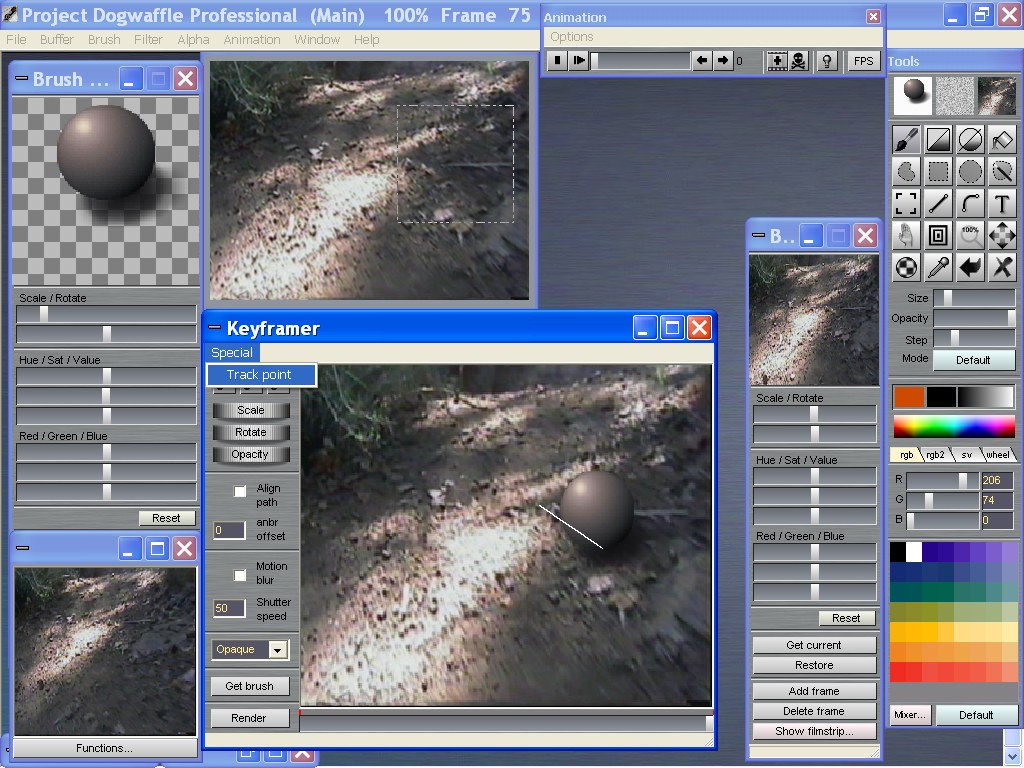Select the paintbrush tool in Tools panel
Image resolution: width=1024 pixels, height=768 pixels.
click(x=906, y=140)
